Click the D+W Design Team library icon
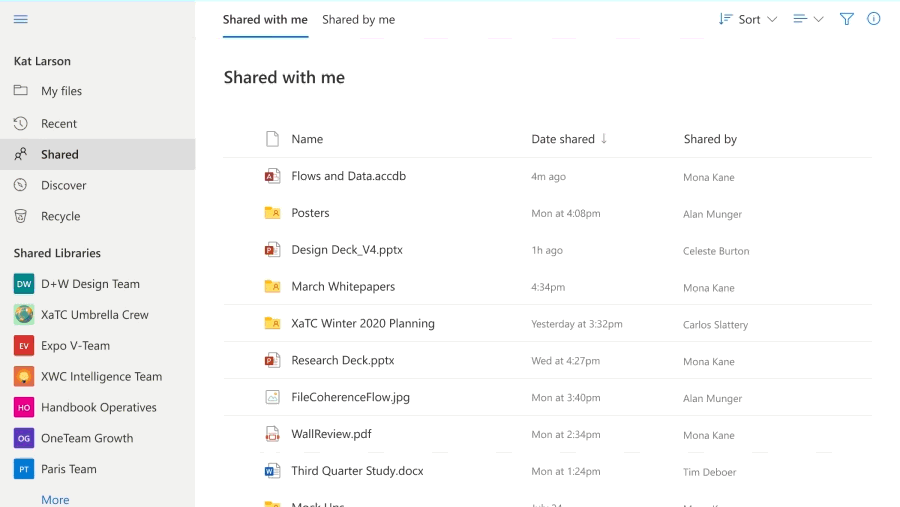The width and height of the screenshot is (900, 507). click(24, 284)
